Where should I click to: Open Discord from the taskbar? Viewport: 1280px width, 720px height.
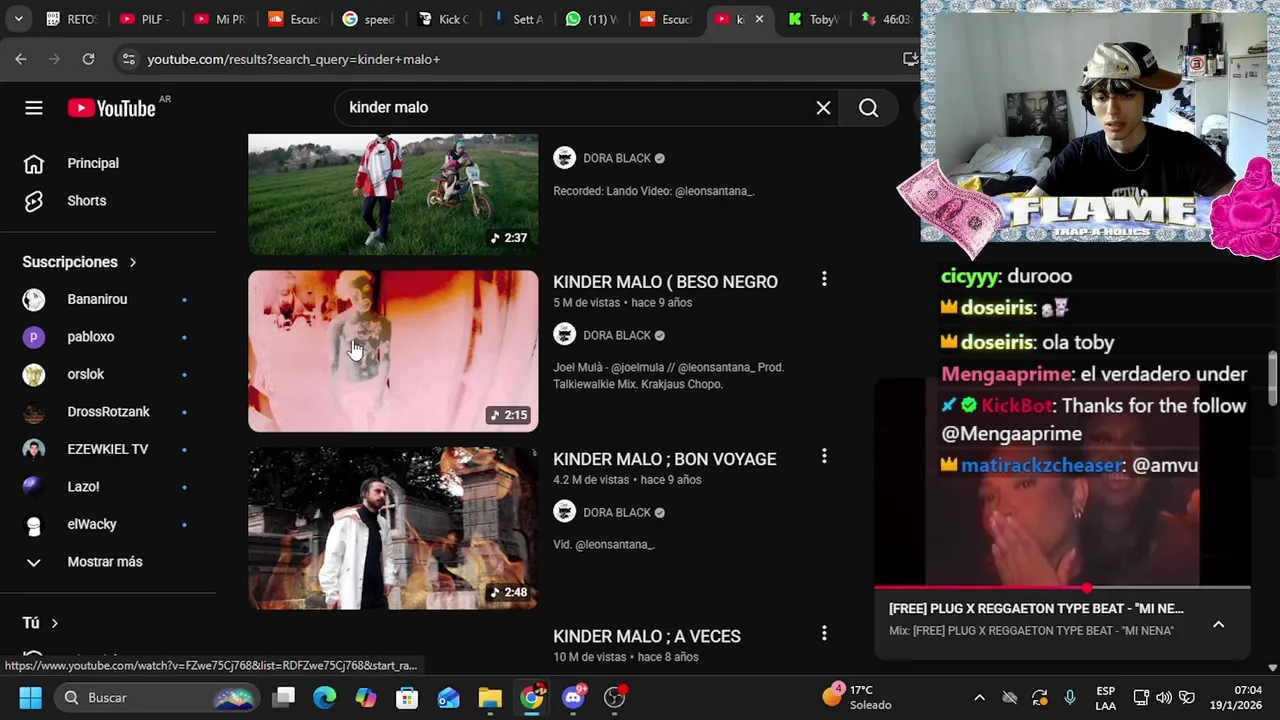pyautogui.click(x=573, y=697)
